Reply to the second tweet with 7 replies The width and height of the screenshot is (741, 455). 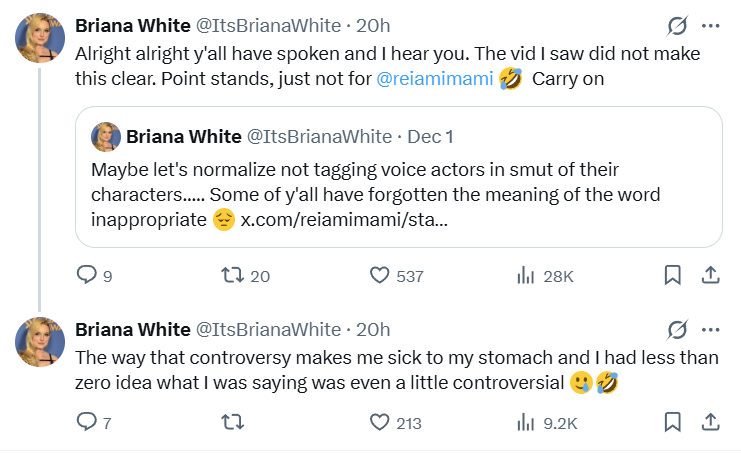[88, 423]
